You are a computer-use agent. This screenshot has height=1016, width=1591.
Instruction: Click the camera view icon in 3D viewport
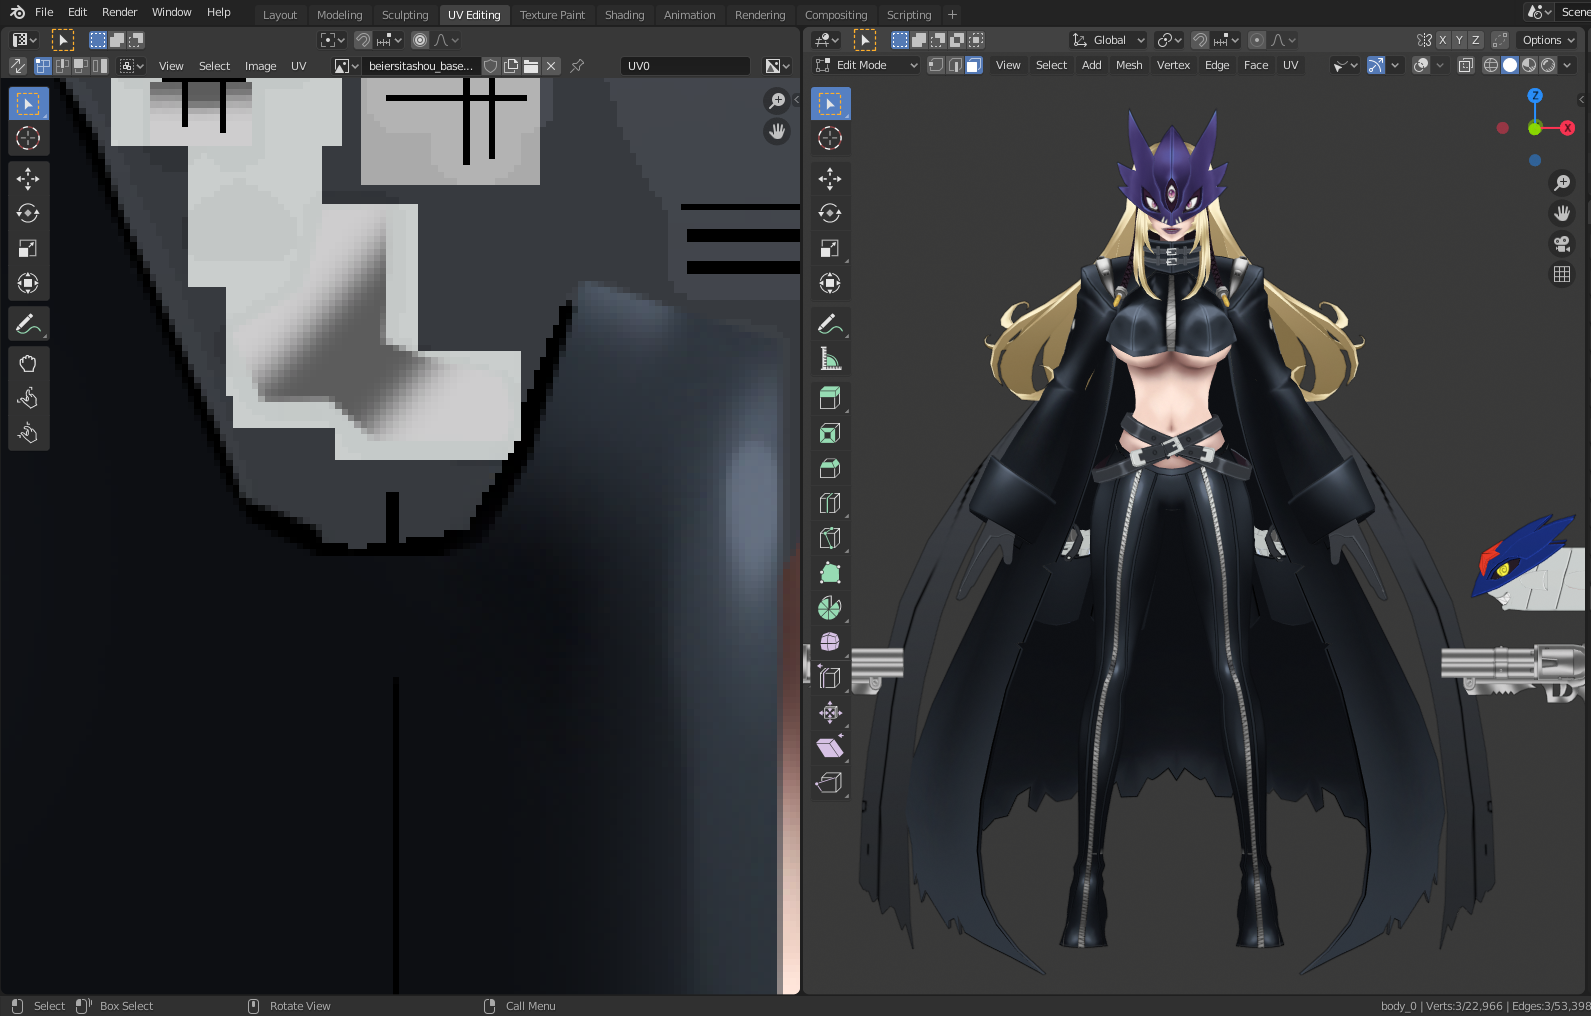pos(1562,244)
